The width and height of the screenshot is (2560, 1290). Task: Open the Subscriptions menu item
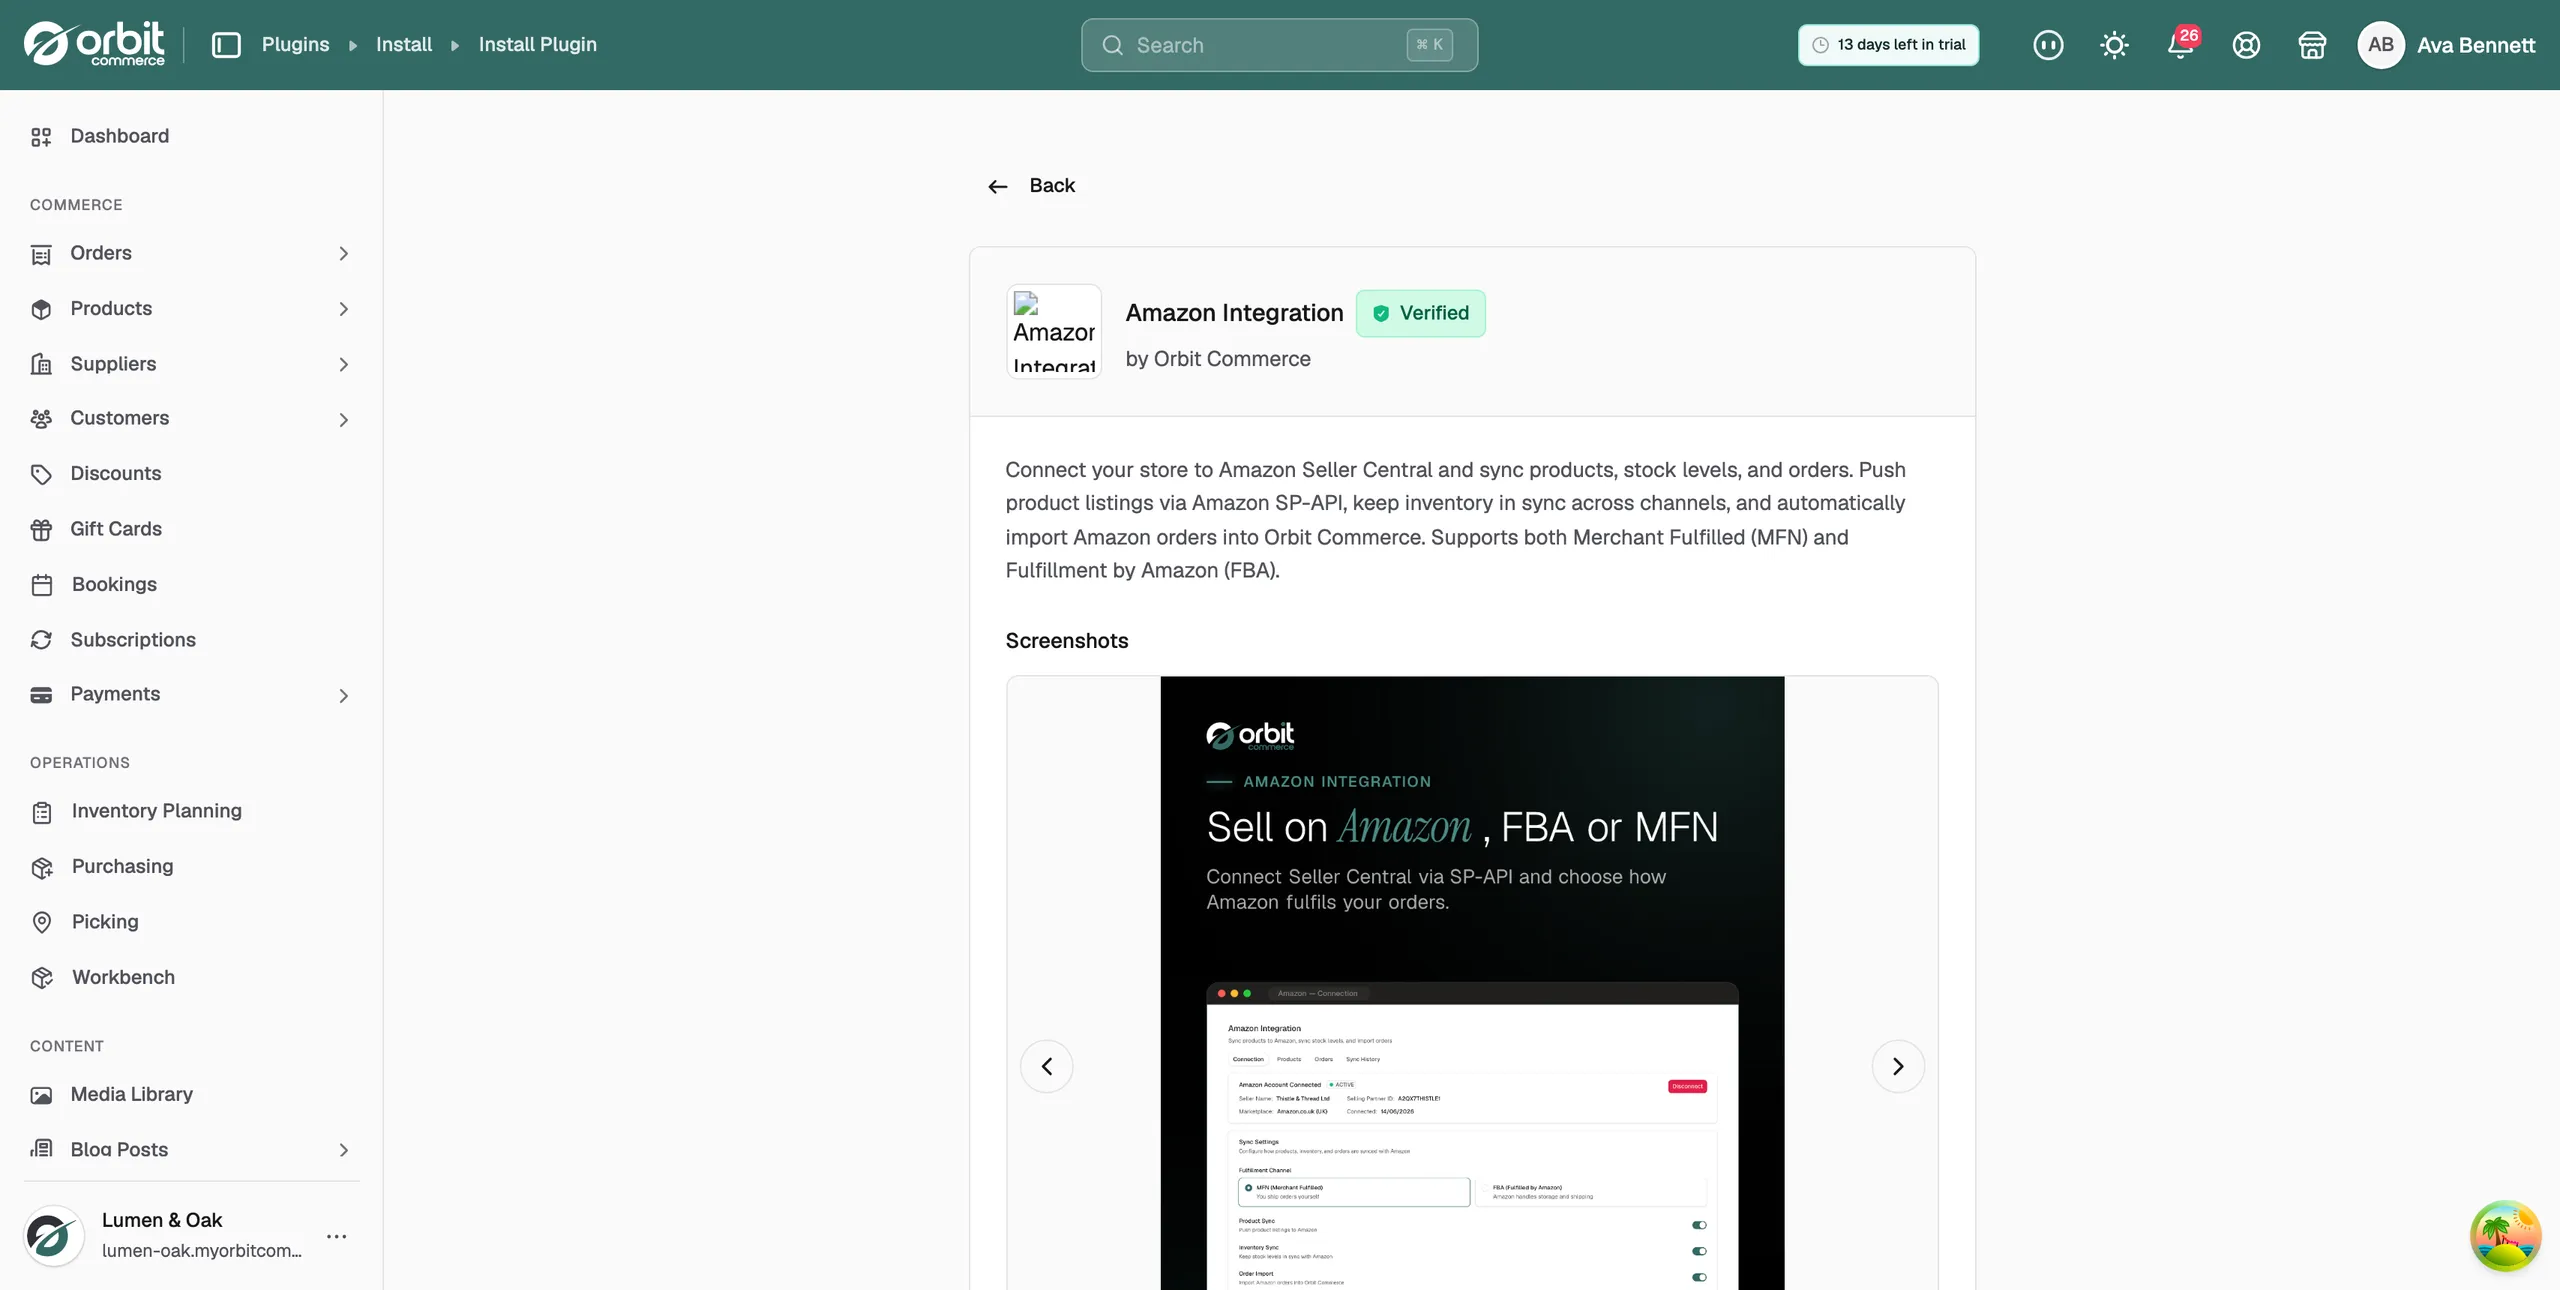(191, 640)
